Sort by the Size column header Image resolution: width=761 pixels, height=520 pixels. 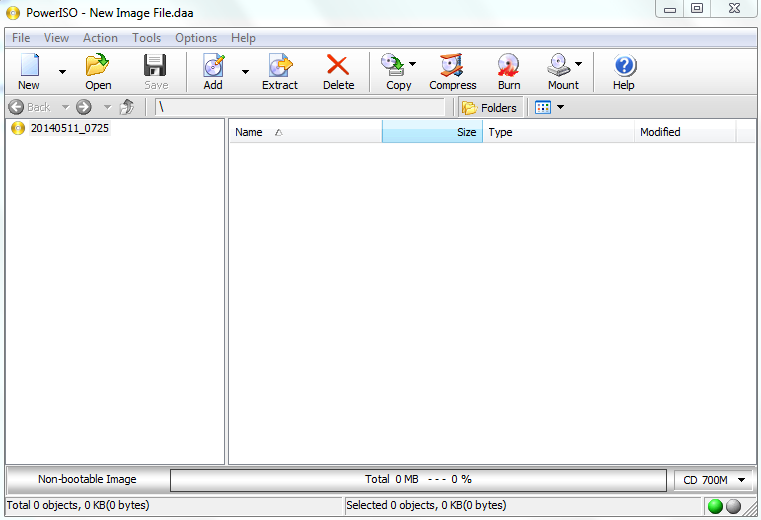click(x=432, y=132)
